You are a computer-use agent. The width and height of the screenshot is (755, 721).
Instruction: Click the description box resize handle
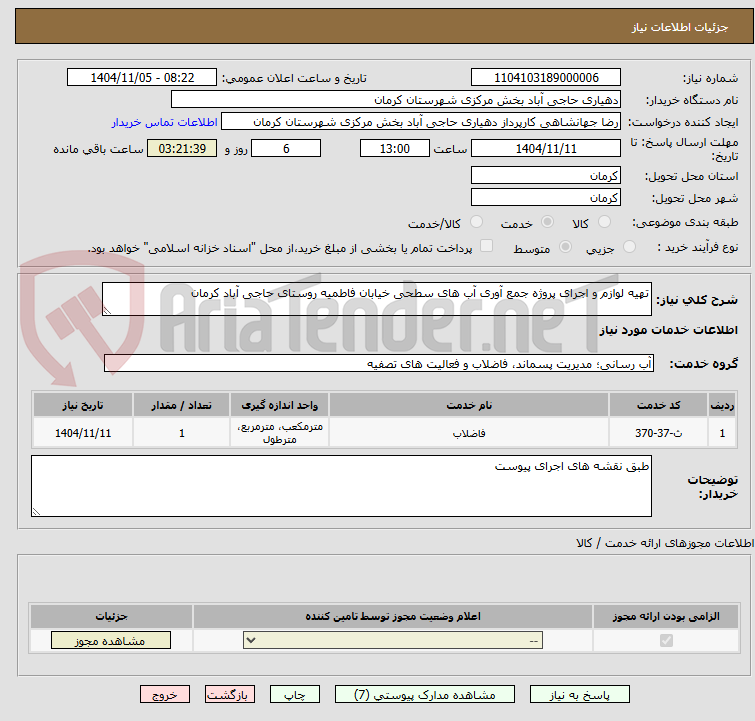pyautogui.click(x=107, y=311)
